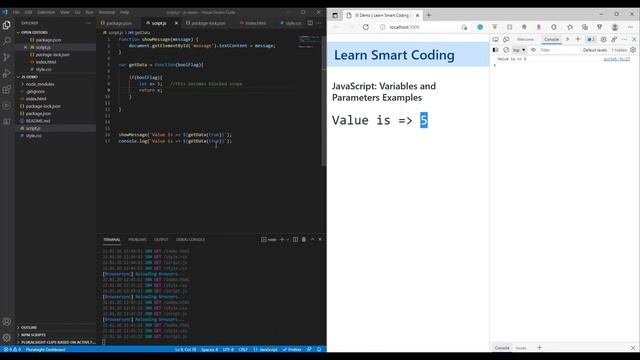This screenshot has width=640, height=360.
Task: Click the Prettier status bar item
Action: [292, 349]
